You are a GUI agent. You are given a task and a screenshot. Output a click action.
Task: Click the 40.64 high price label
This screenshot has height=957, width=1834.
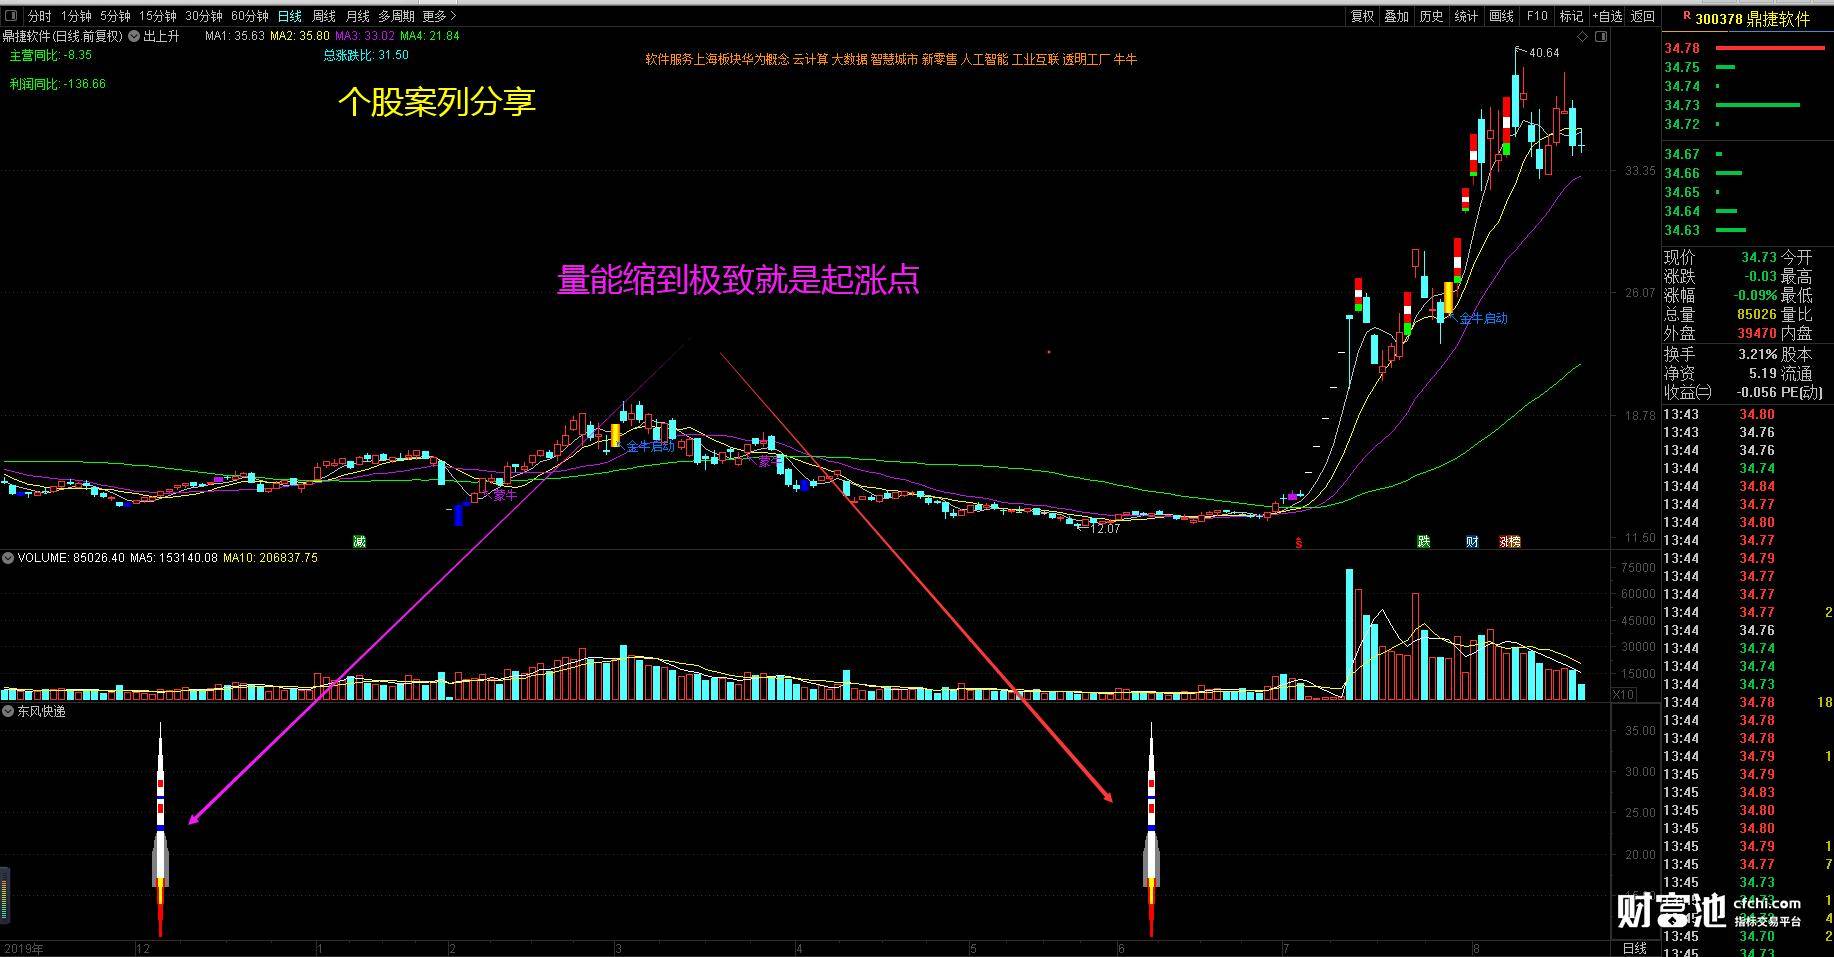click(1544, 53)
